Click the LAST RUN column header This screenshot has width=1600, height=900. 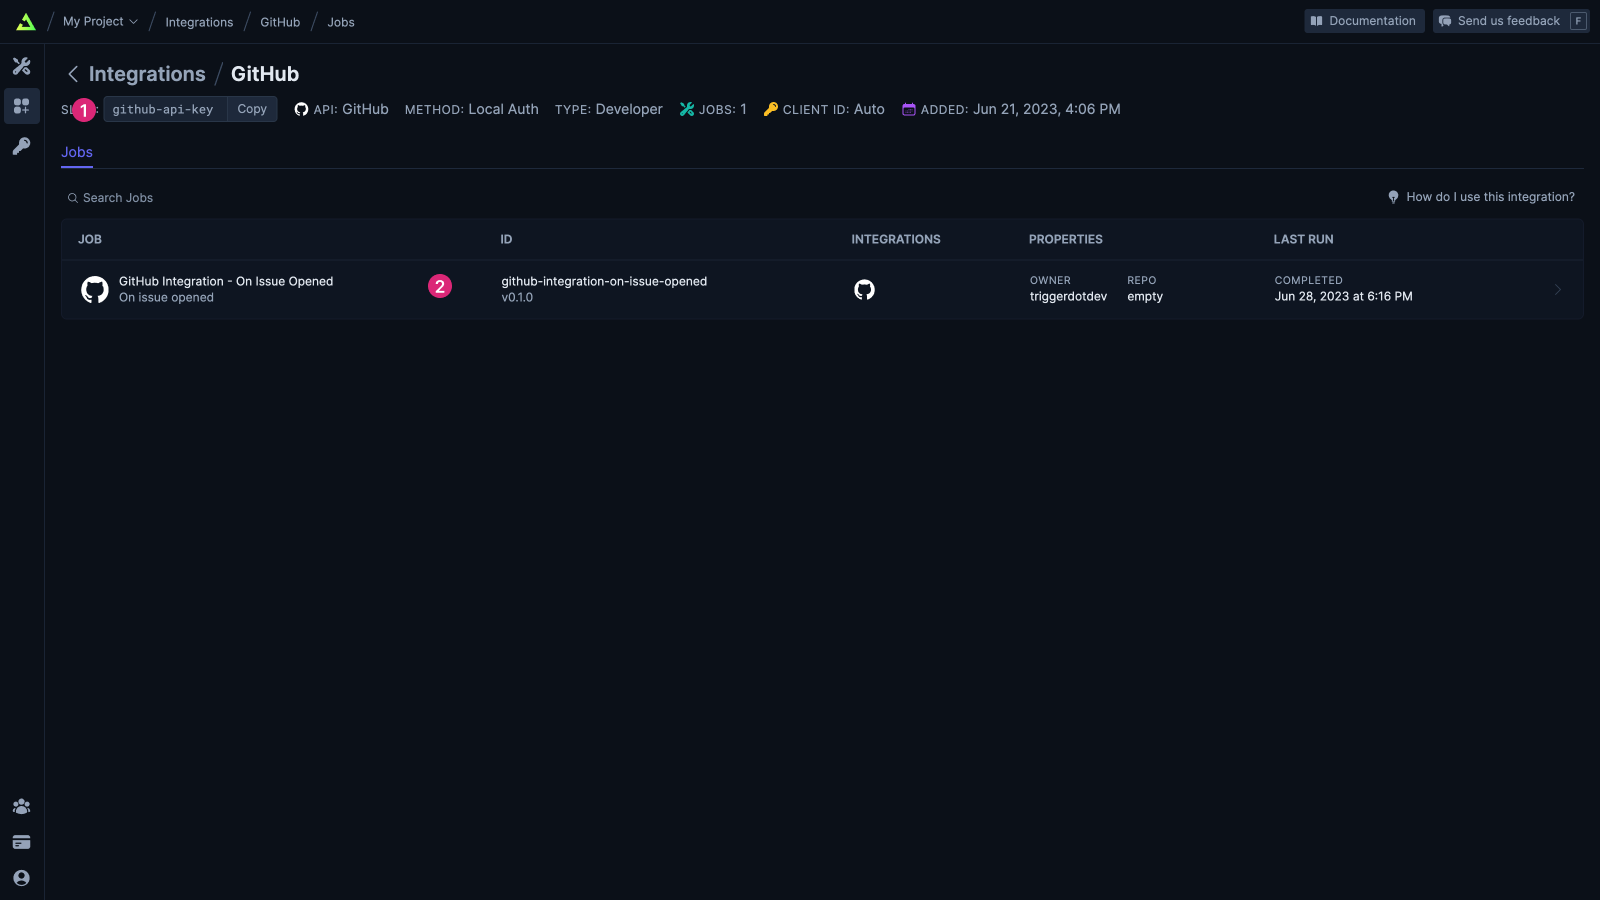1304,239
